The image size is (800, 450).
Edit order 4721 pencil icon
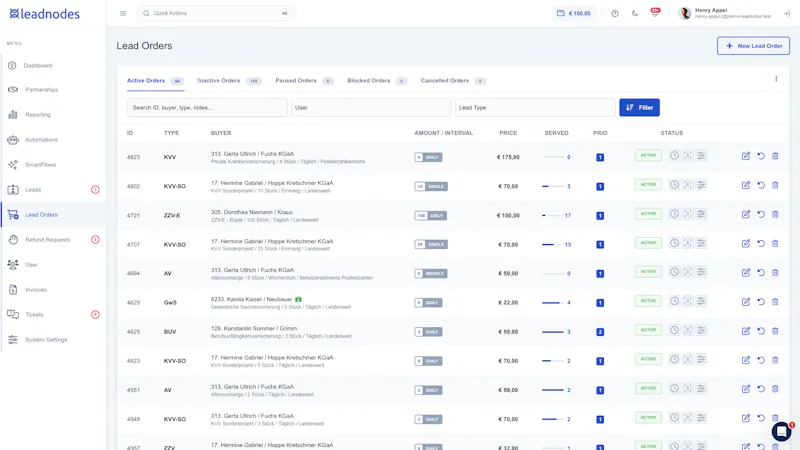pos(745,214)
